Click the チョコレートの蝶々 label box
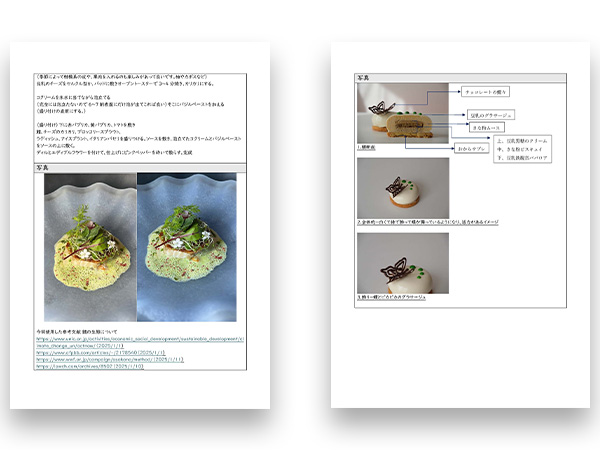Viewport: 600px width, 450px height. pyautogui.click(x=494, y=91)
